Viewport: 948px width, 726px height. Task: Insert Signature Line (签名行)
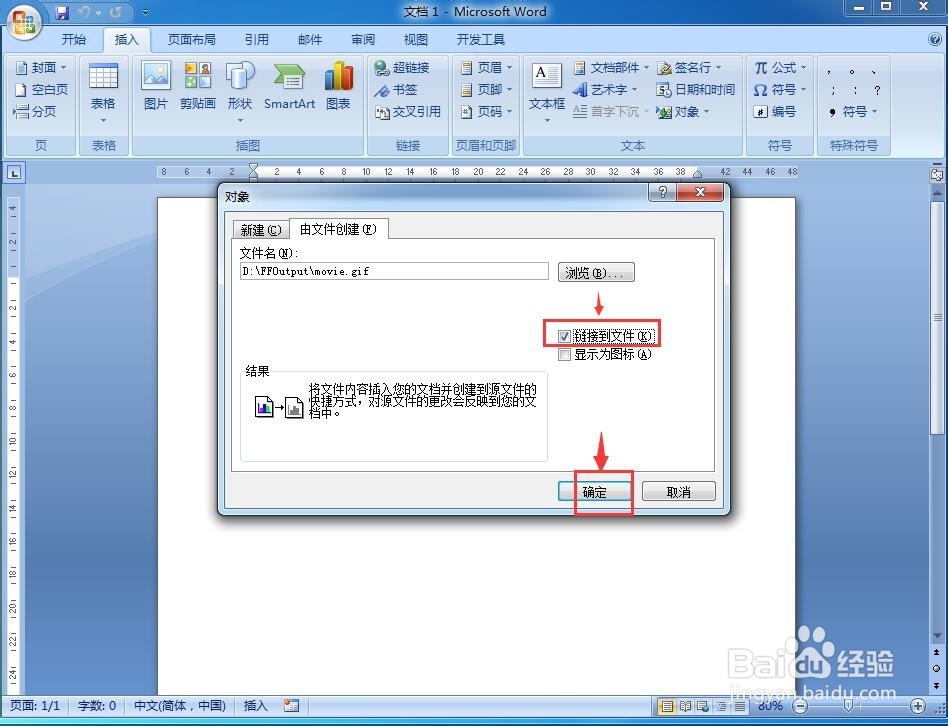point(689,68)
